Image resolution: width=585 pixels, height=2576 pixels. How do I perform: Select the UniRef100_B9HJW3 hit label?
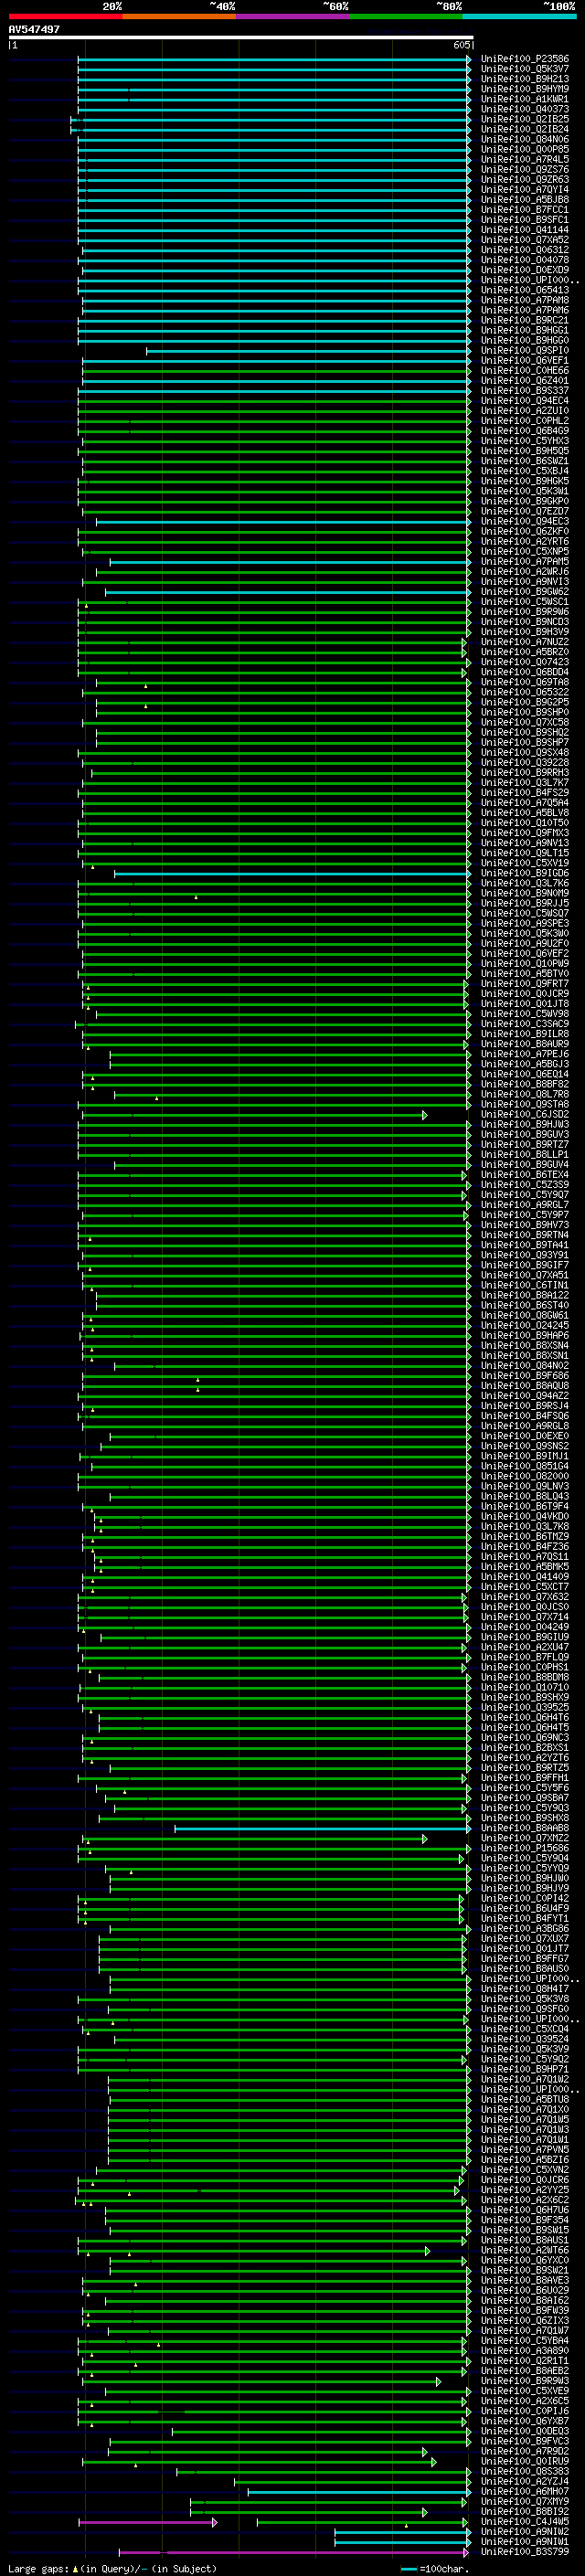[524, 1124]
